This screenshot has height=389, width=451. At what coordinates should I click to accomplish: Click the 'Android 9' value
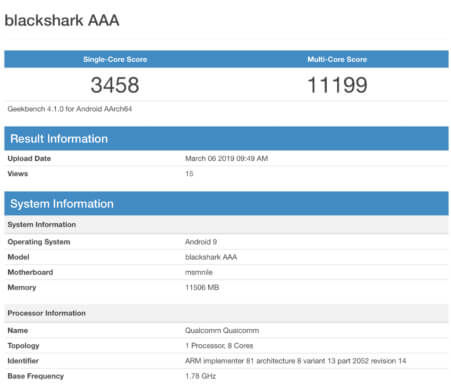tap(201, 242)
